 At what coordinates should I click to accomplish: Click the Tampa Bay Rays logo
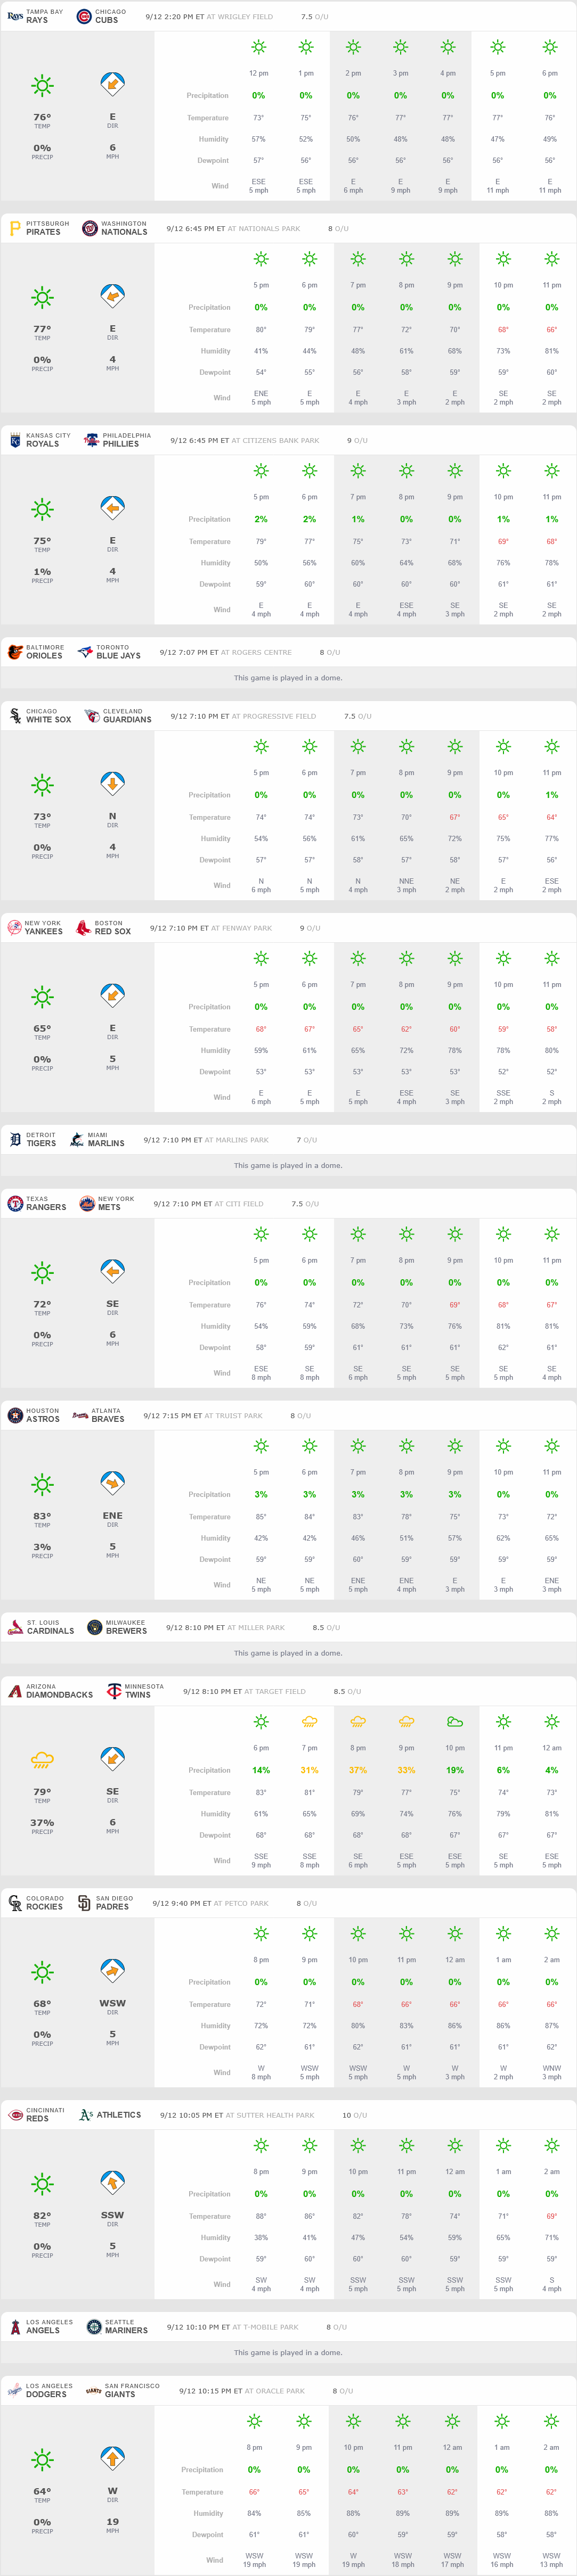point(14,16)
